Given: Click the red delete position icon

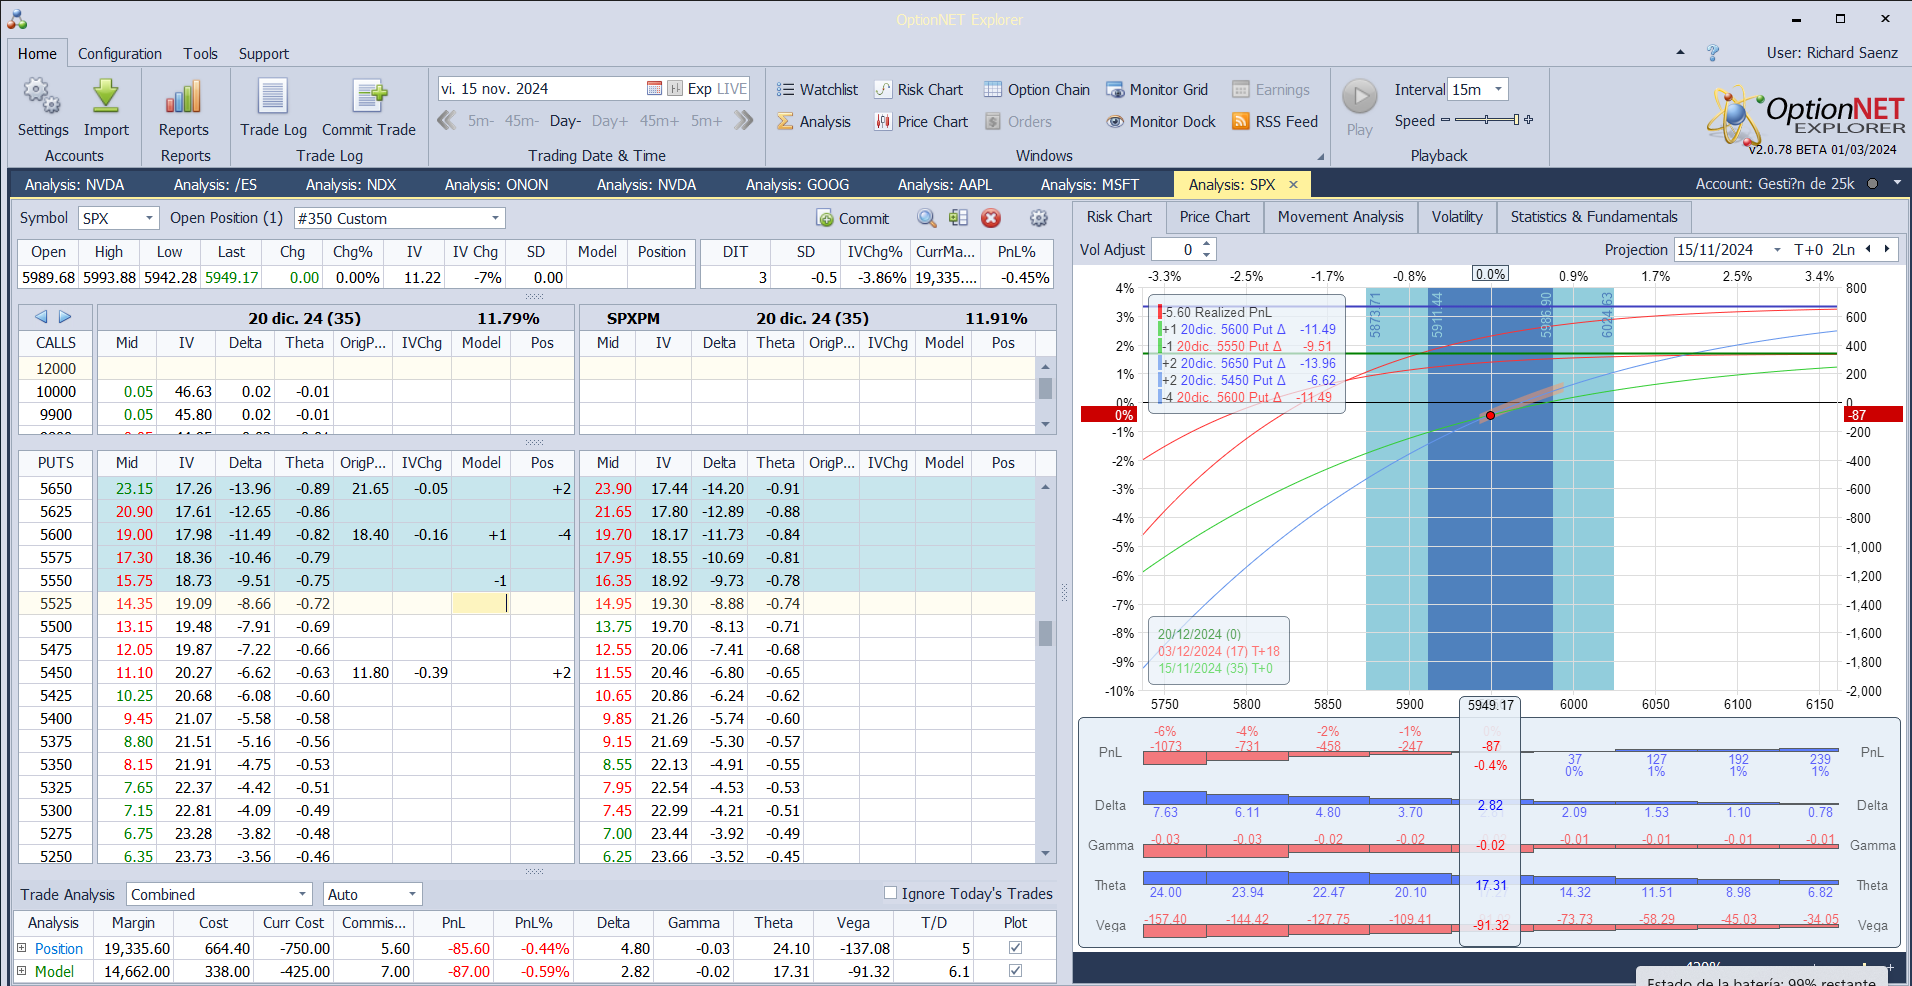Looking at the screenshot, I should pos(991,218).
